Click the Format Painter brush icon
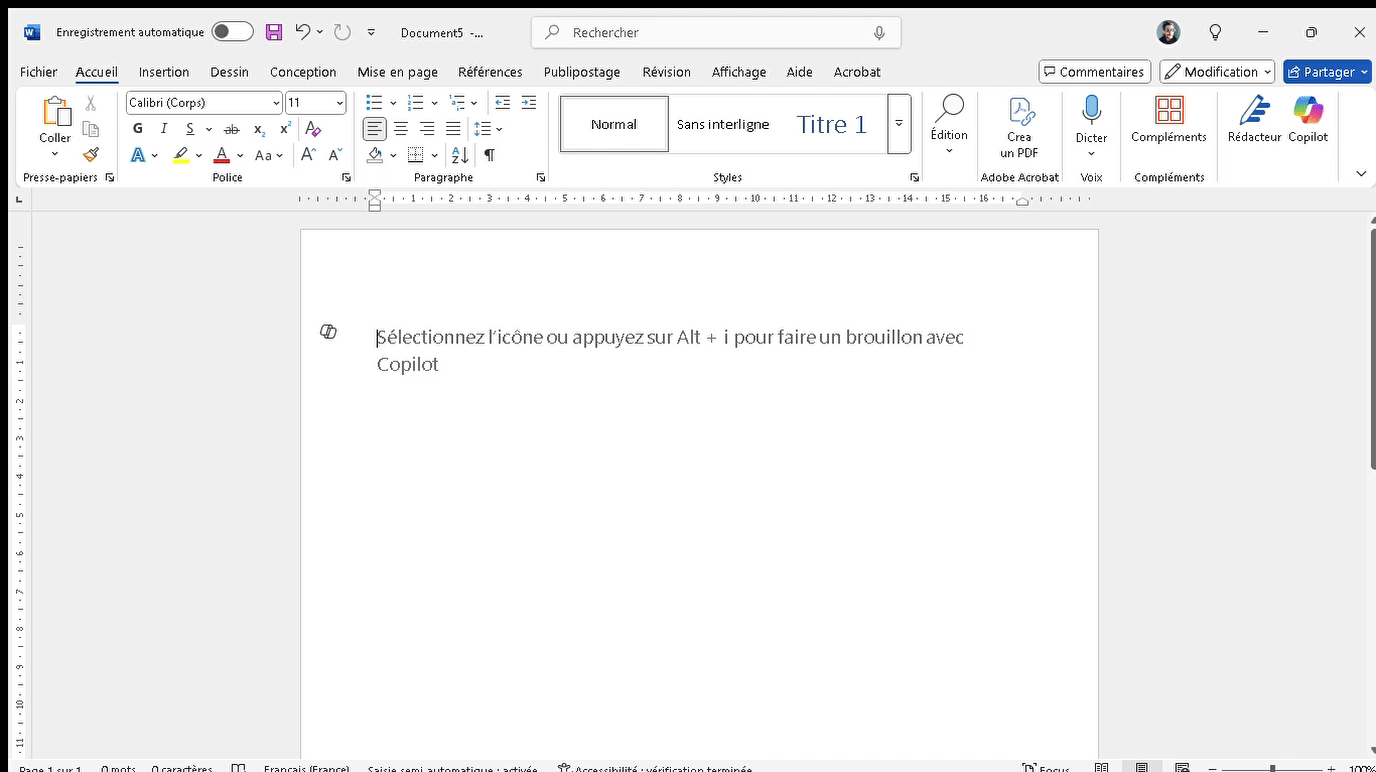Screen dimensions: 1376x772 click(x=91, y=155)
